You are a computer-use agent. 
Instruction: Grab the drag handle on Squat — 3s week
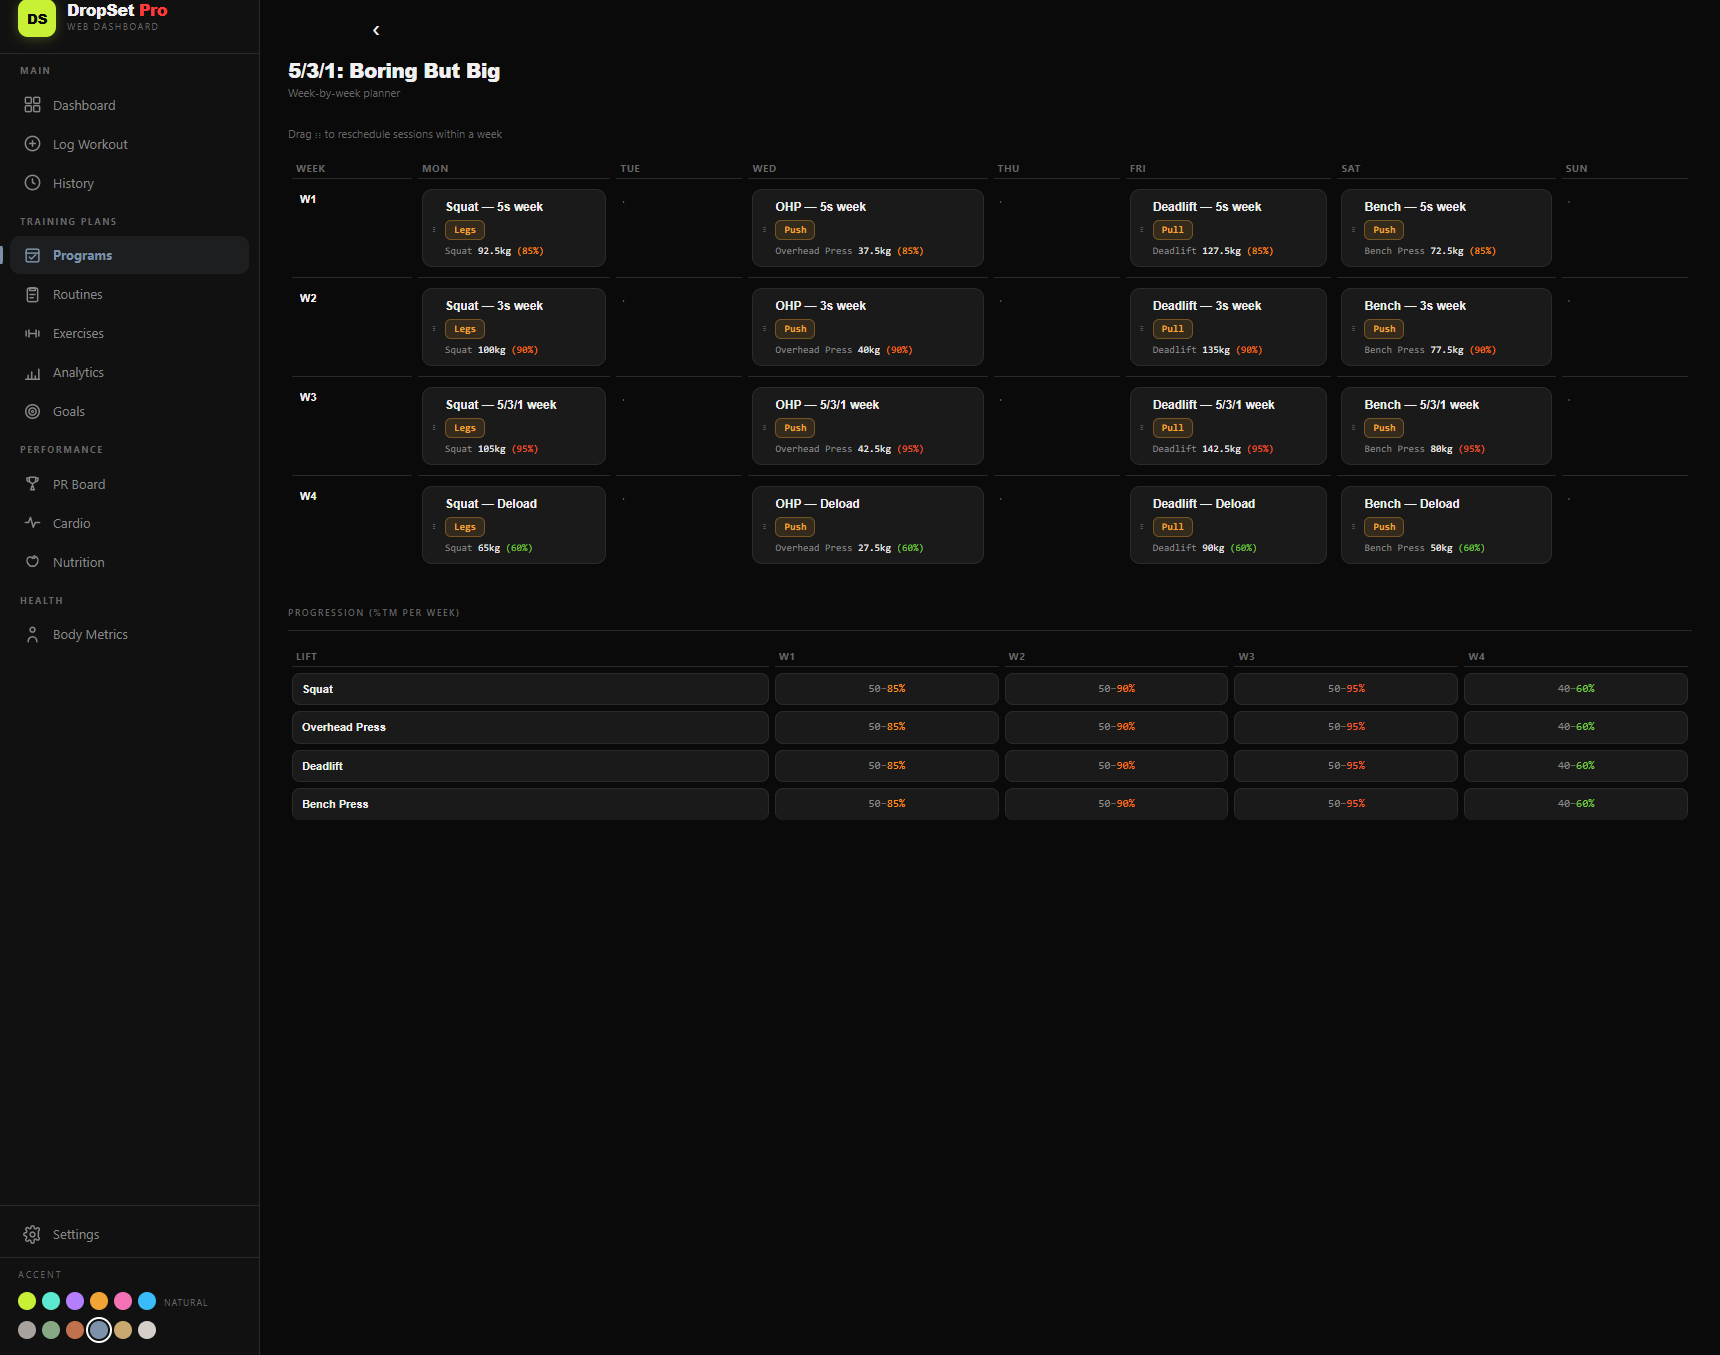coord(434,329)
